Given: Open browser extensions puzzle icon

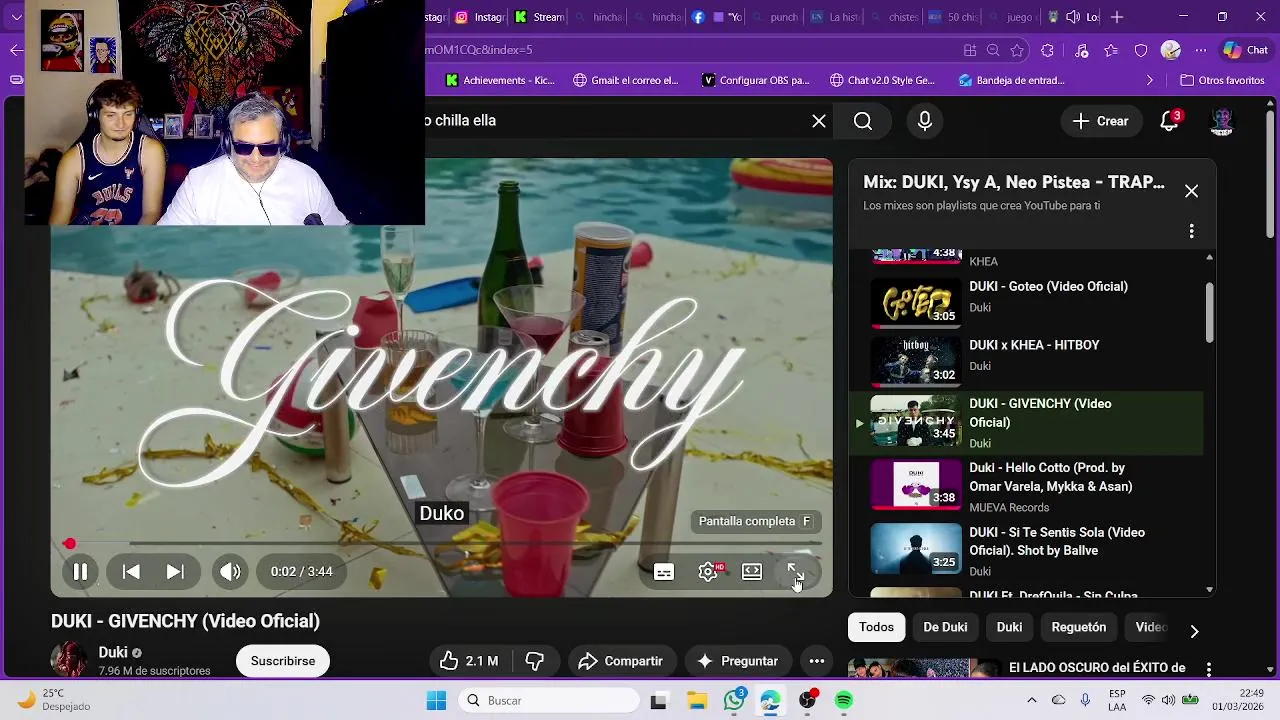Looking at the screenshot, I should [x=1047, y=50].
